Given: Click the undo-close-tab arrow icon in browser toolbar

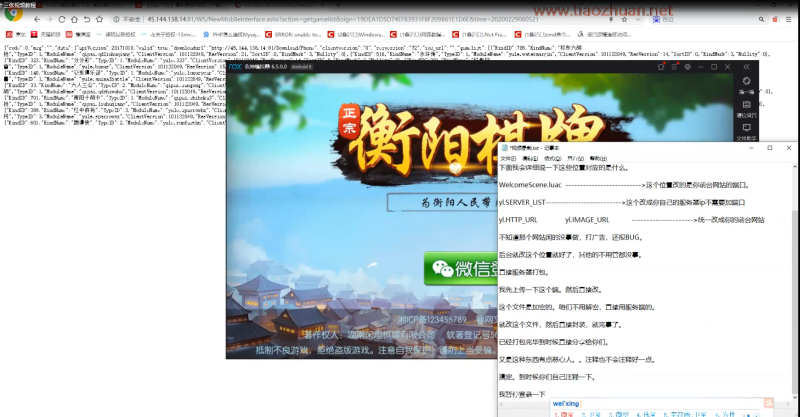Looking at the screenshot, I should pyautogui.click(x=87, y=19).
